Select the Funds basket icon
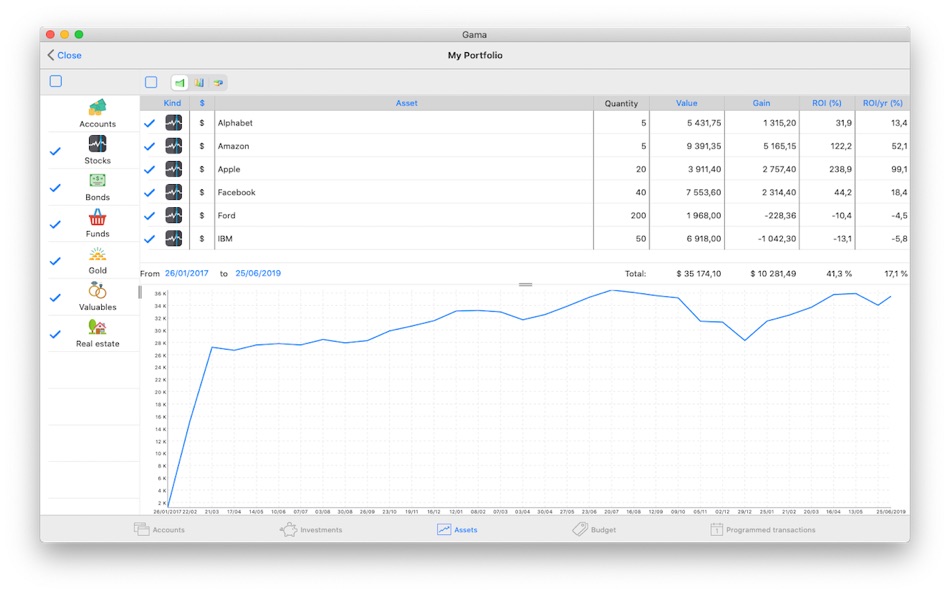The height and width of the screenshot is (594, 950). click(x=97, y=217)
